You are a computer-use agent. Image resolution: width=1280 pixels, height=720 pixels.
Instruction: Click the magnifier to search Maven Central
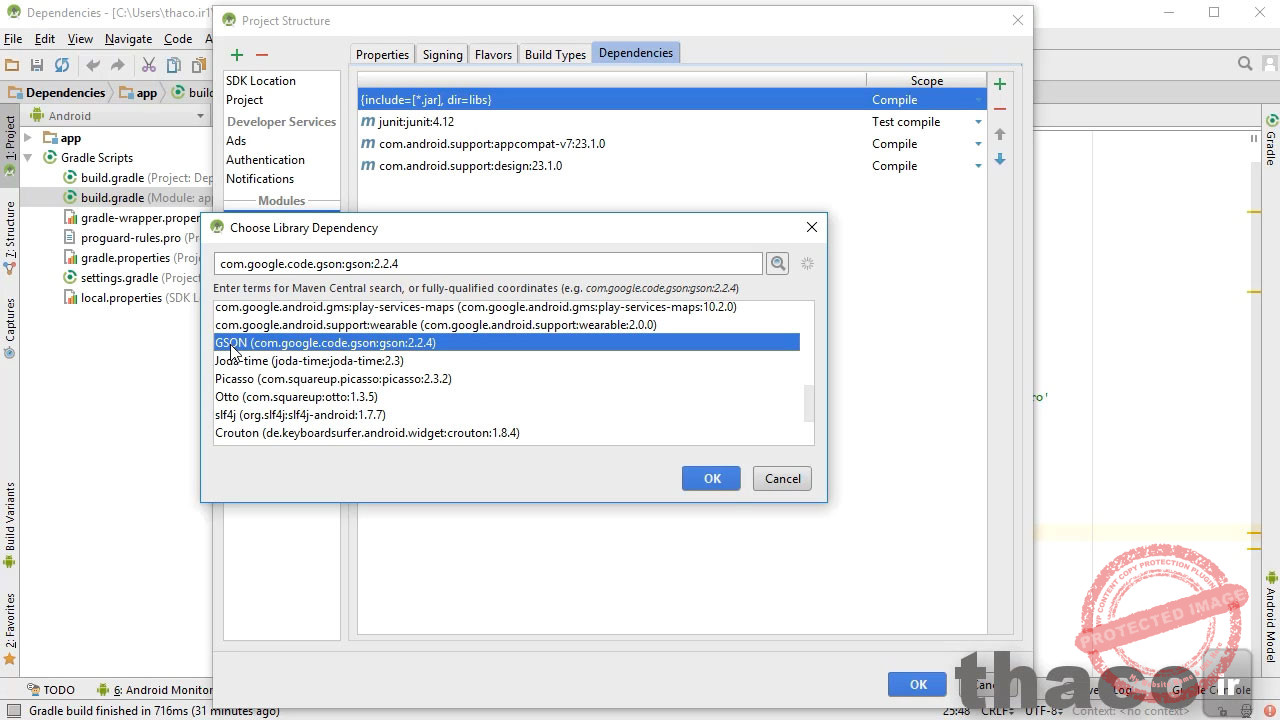pyautogui.click(x=777, y=263)
